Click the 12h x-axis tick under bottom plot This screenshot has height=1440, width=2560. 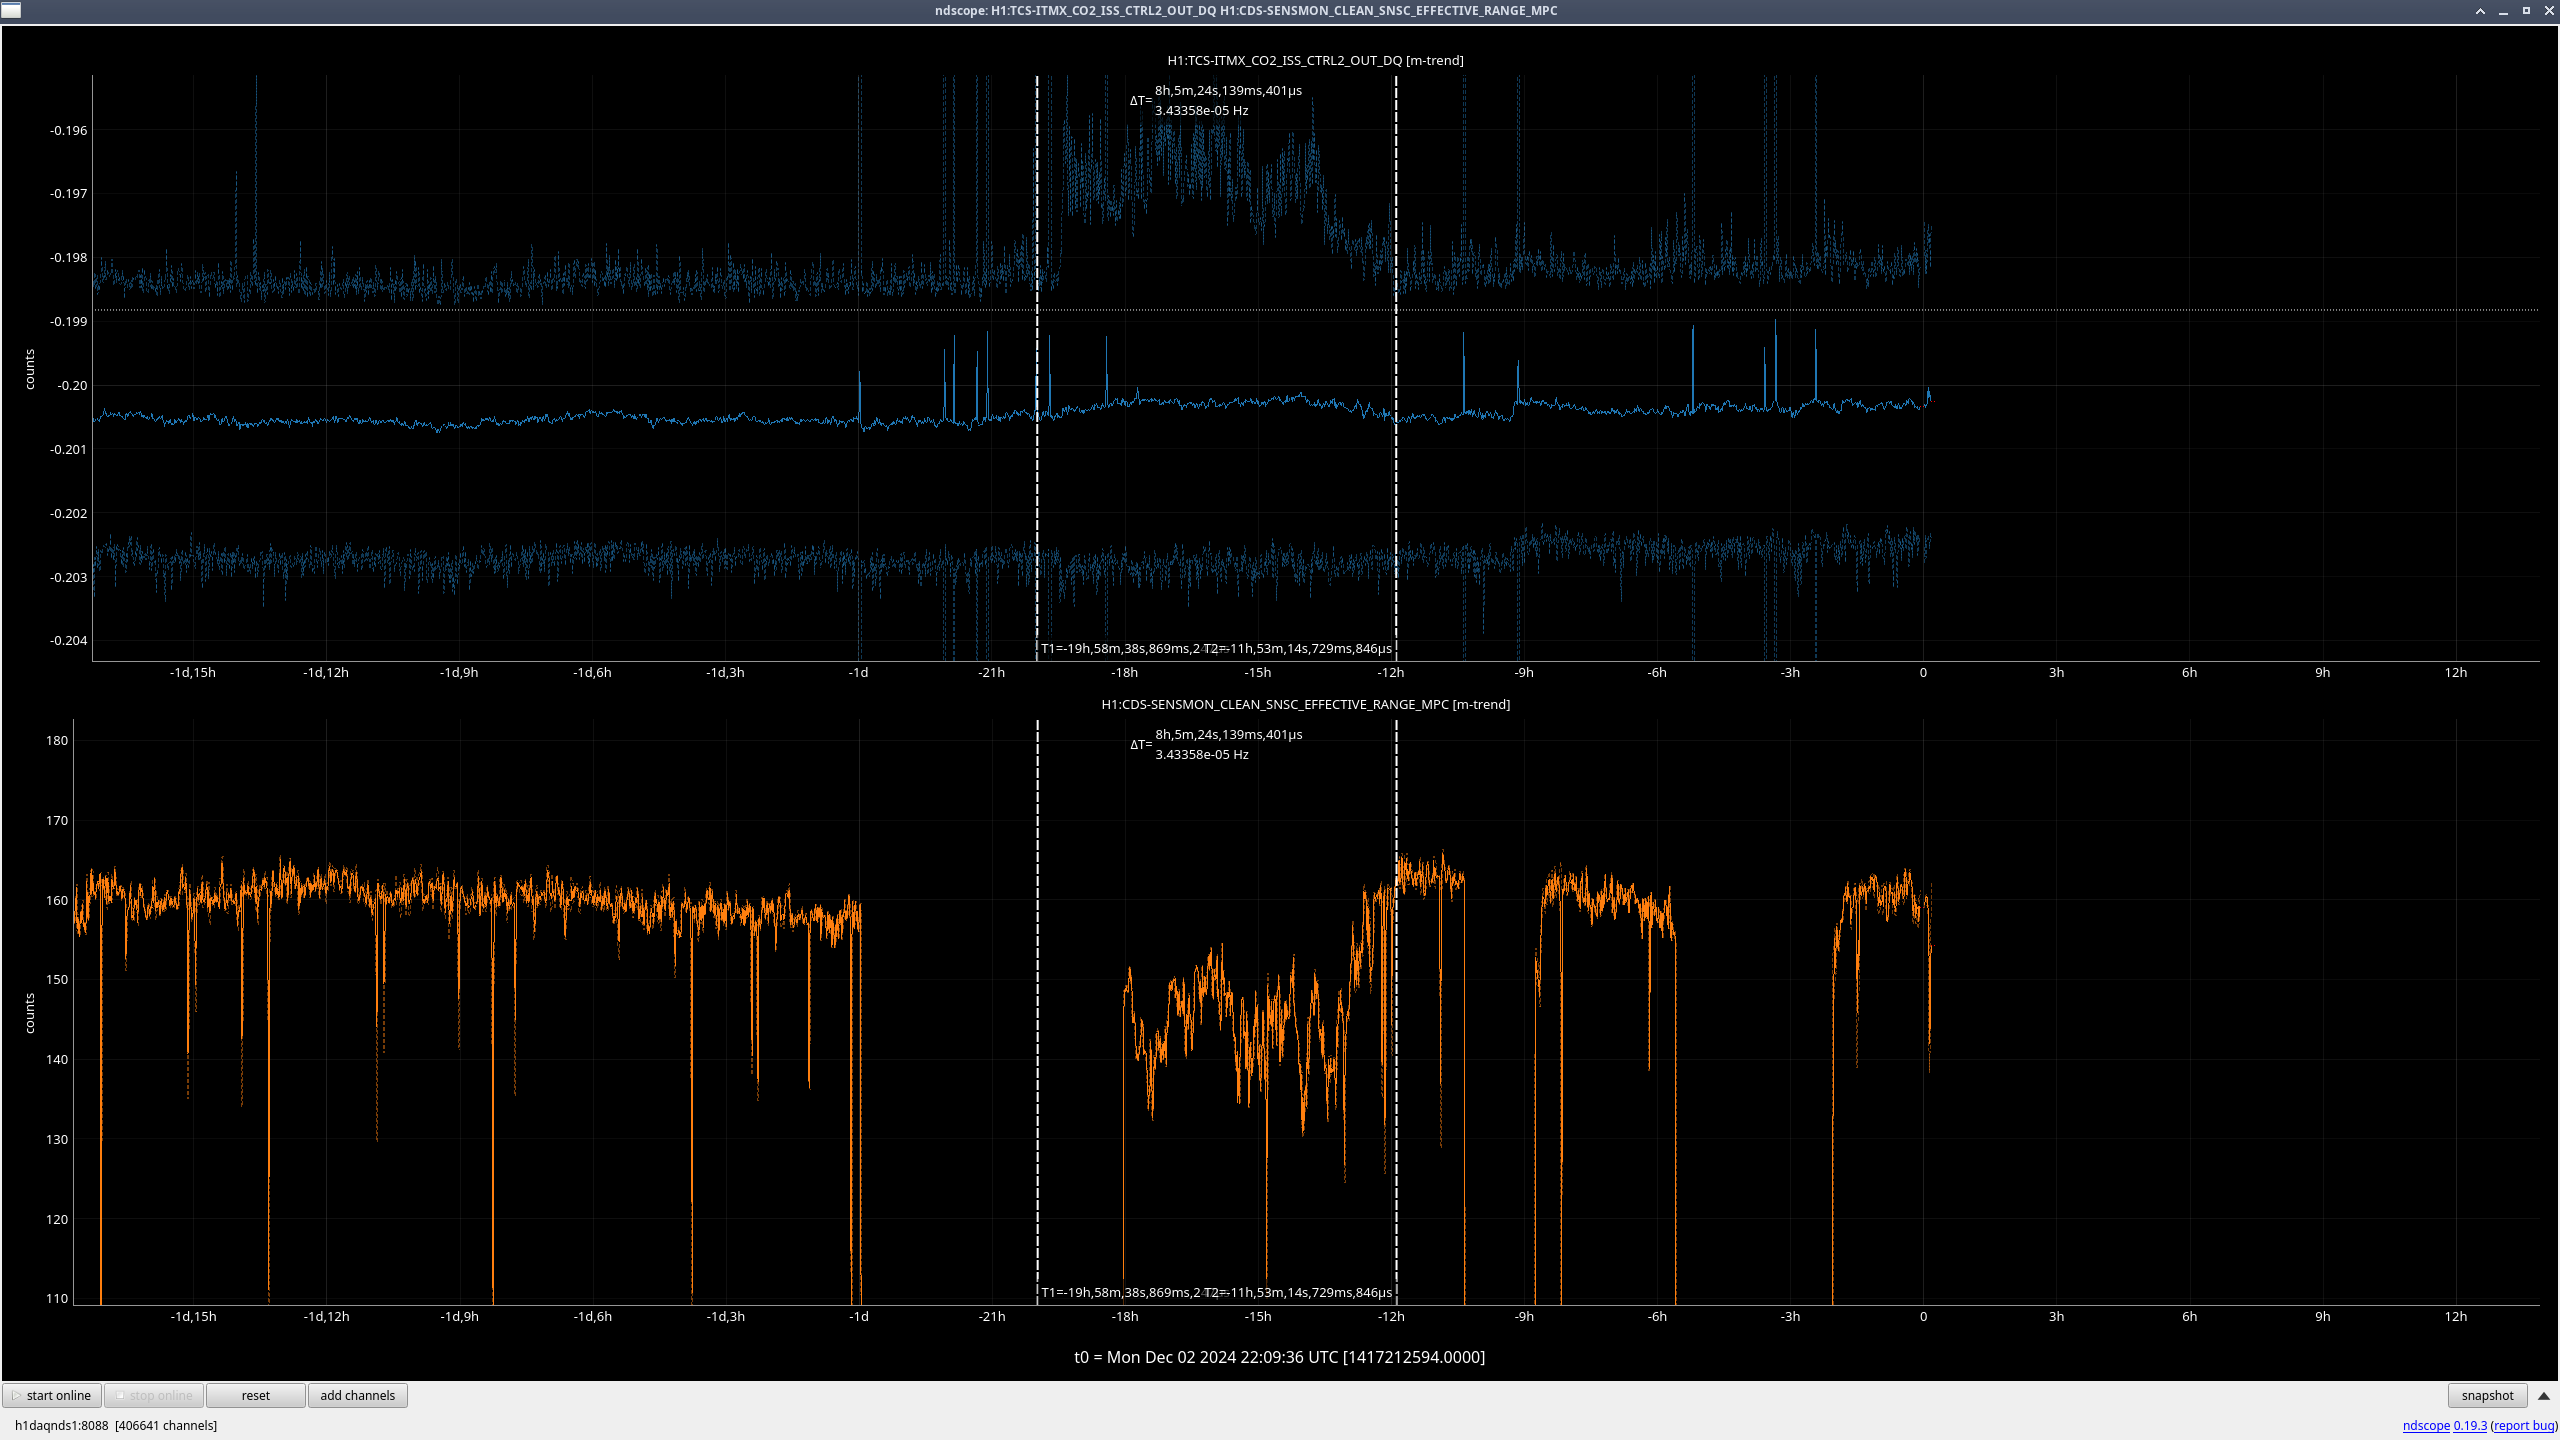(x=2456, y=1316)
